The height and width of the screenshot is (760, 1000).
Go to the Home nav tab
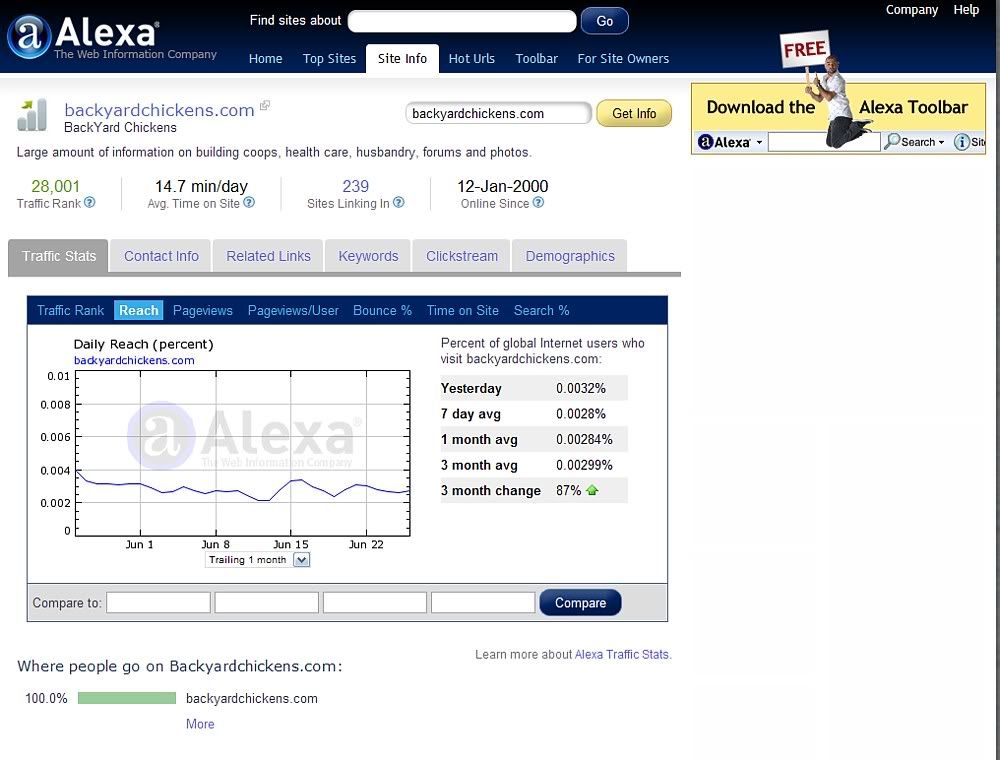click(x=265, y=59)
